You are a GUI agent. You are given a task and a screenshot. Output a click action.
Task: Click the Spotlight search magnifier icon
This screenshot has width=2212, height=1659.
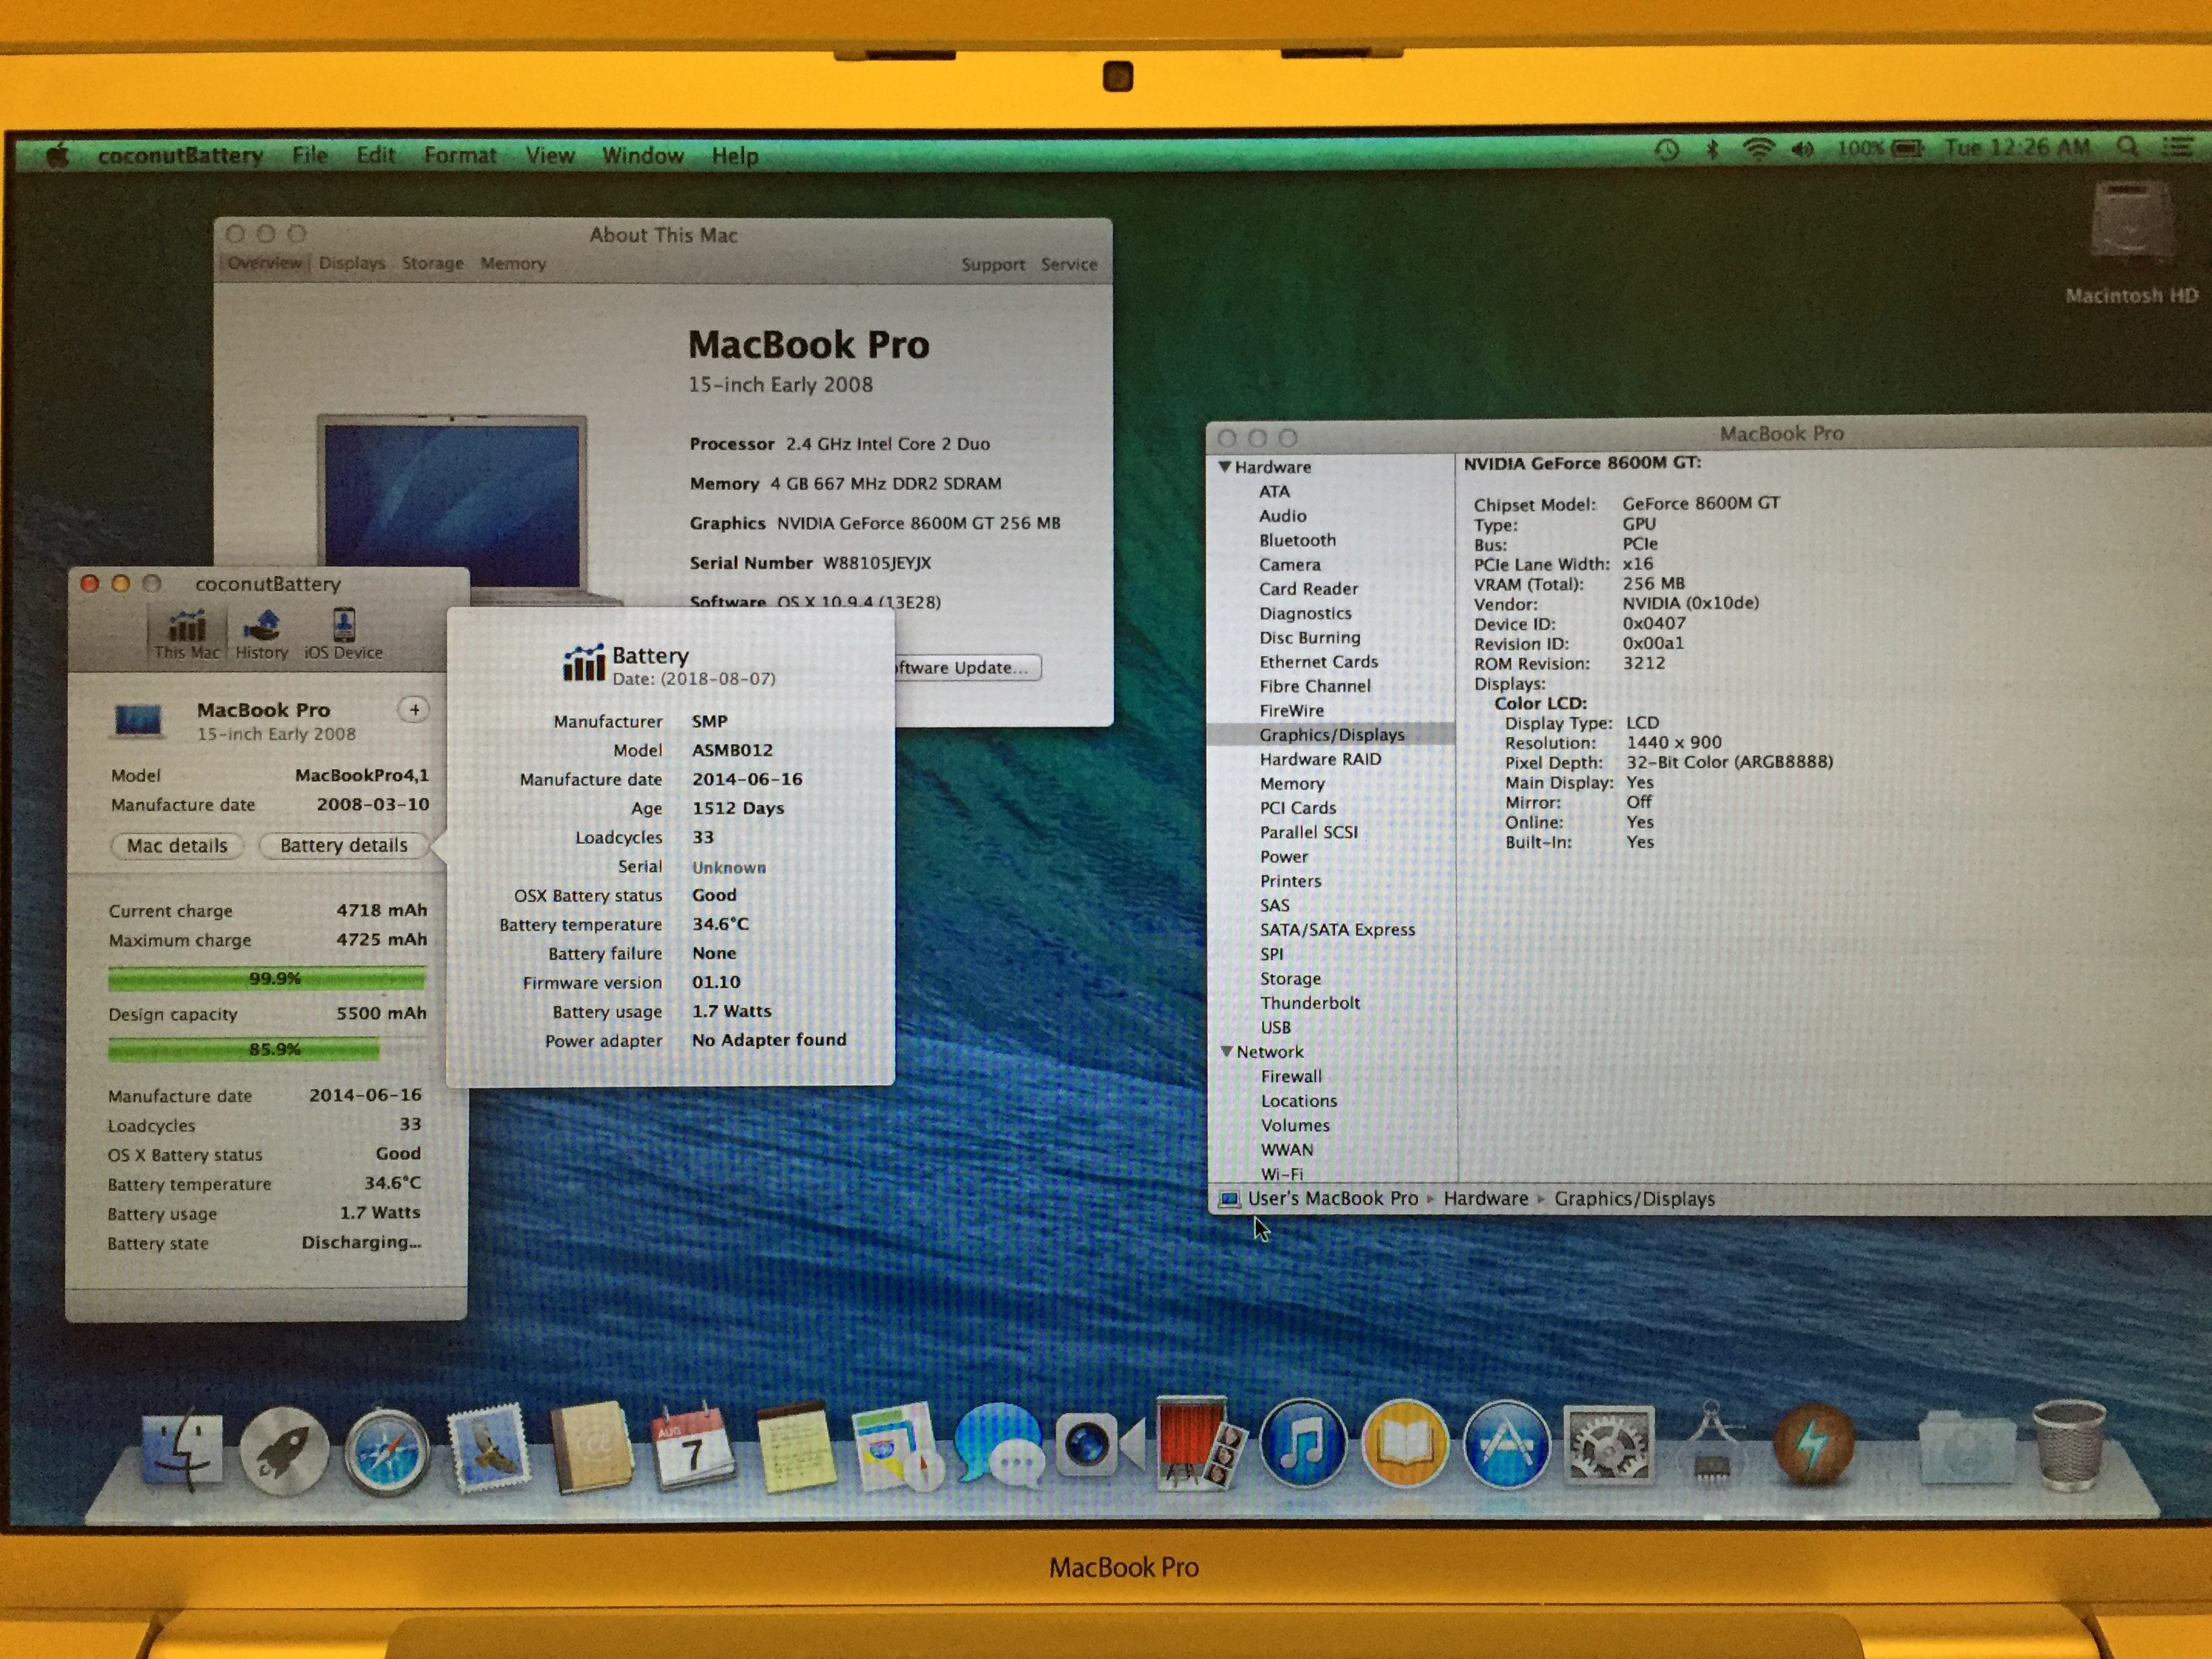coord(2127,148)
